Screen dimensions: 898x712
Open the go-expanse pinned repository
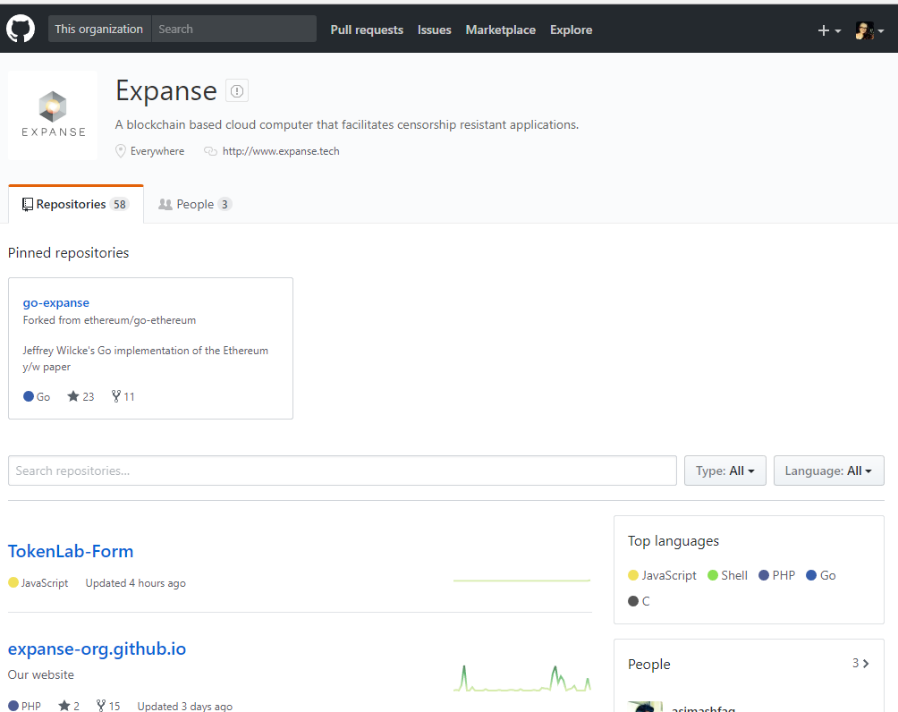56,302
